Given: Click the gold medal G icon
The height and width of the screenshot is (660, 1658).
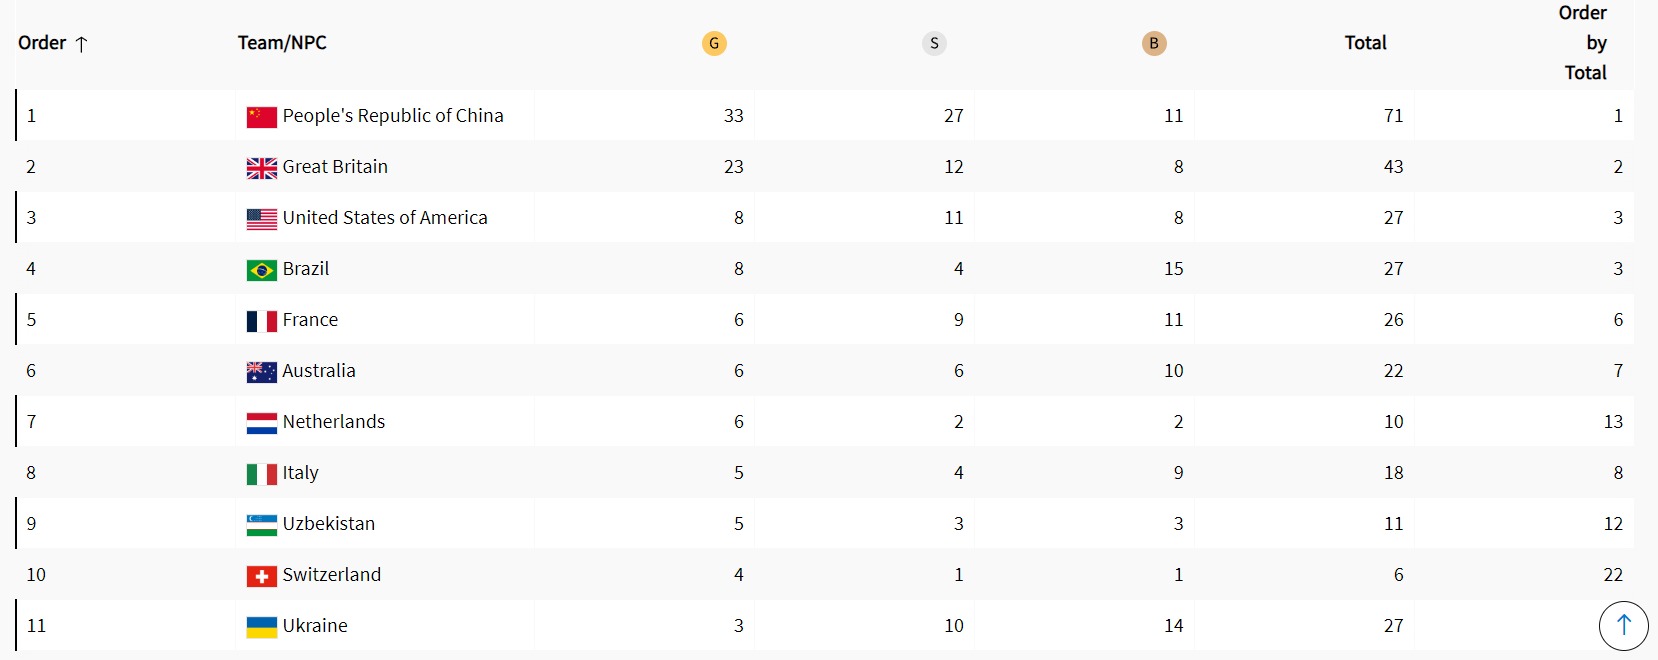Looking at the screenshot, I should (x=714, y=43).
